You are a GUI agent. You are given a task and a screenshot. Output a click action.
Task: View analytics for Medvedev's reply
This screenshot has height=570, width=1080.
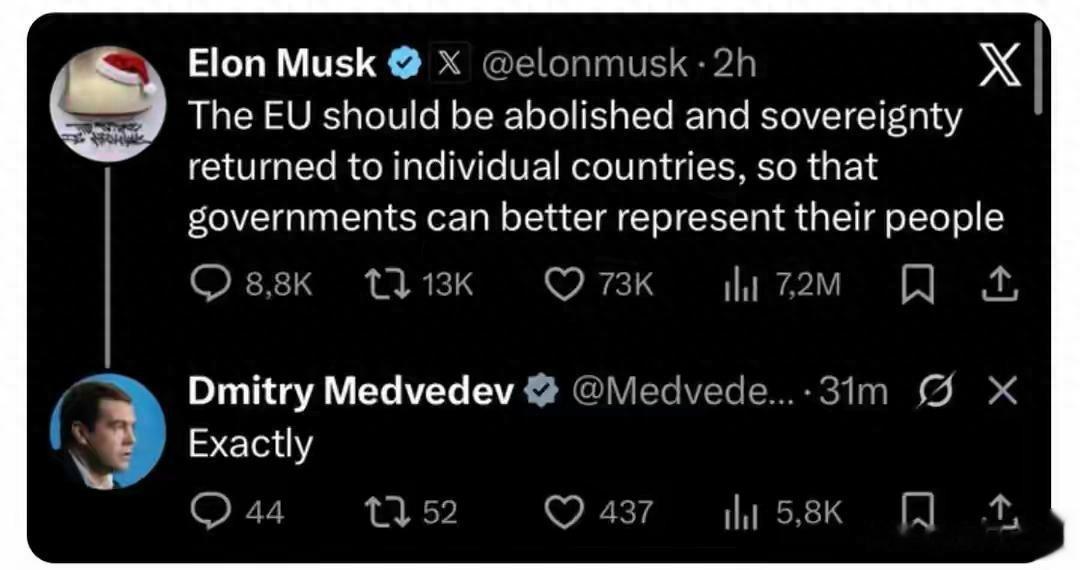[738, 513]
